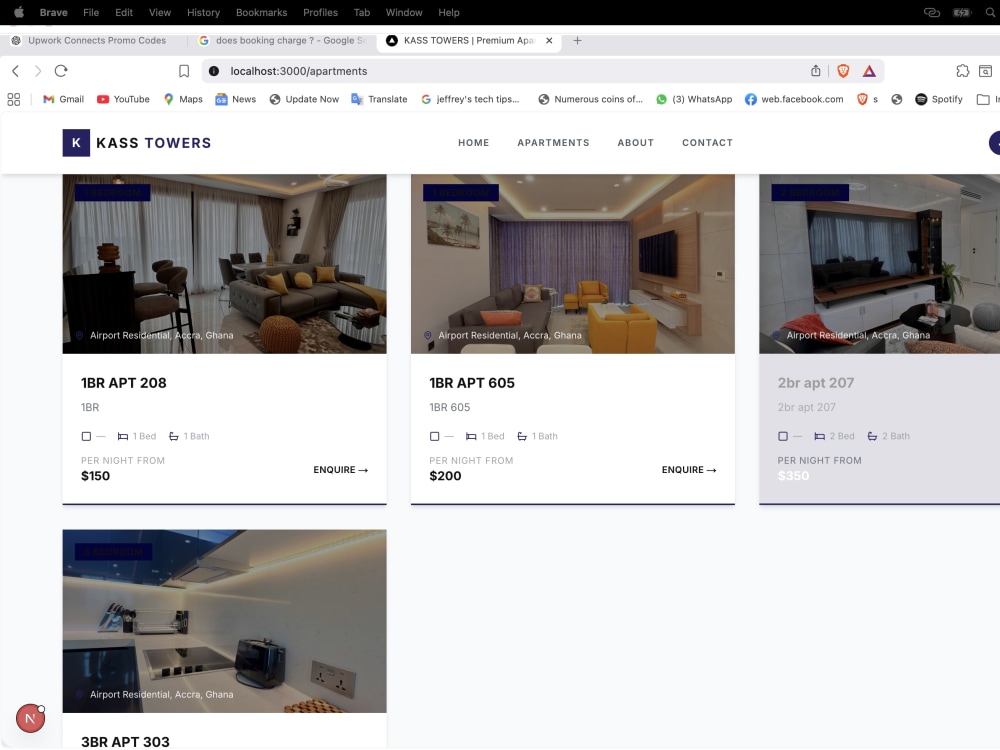
Task: Switch to Upwork Connects Promo Codes tab
Action: click(x=89, y=40)
